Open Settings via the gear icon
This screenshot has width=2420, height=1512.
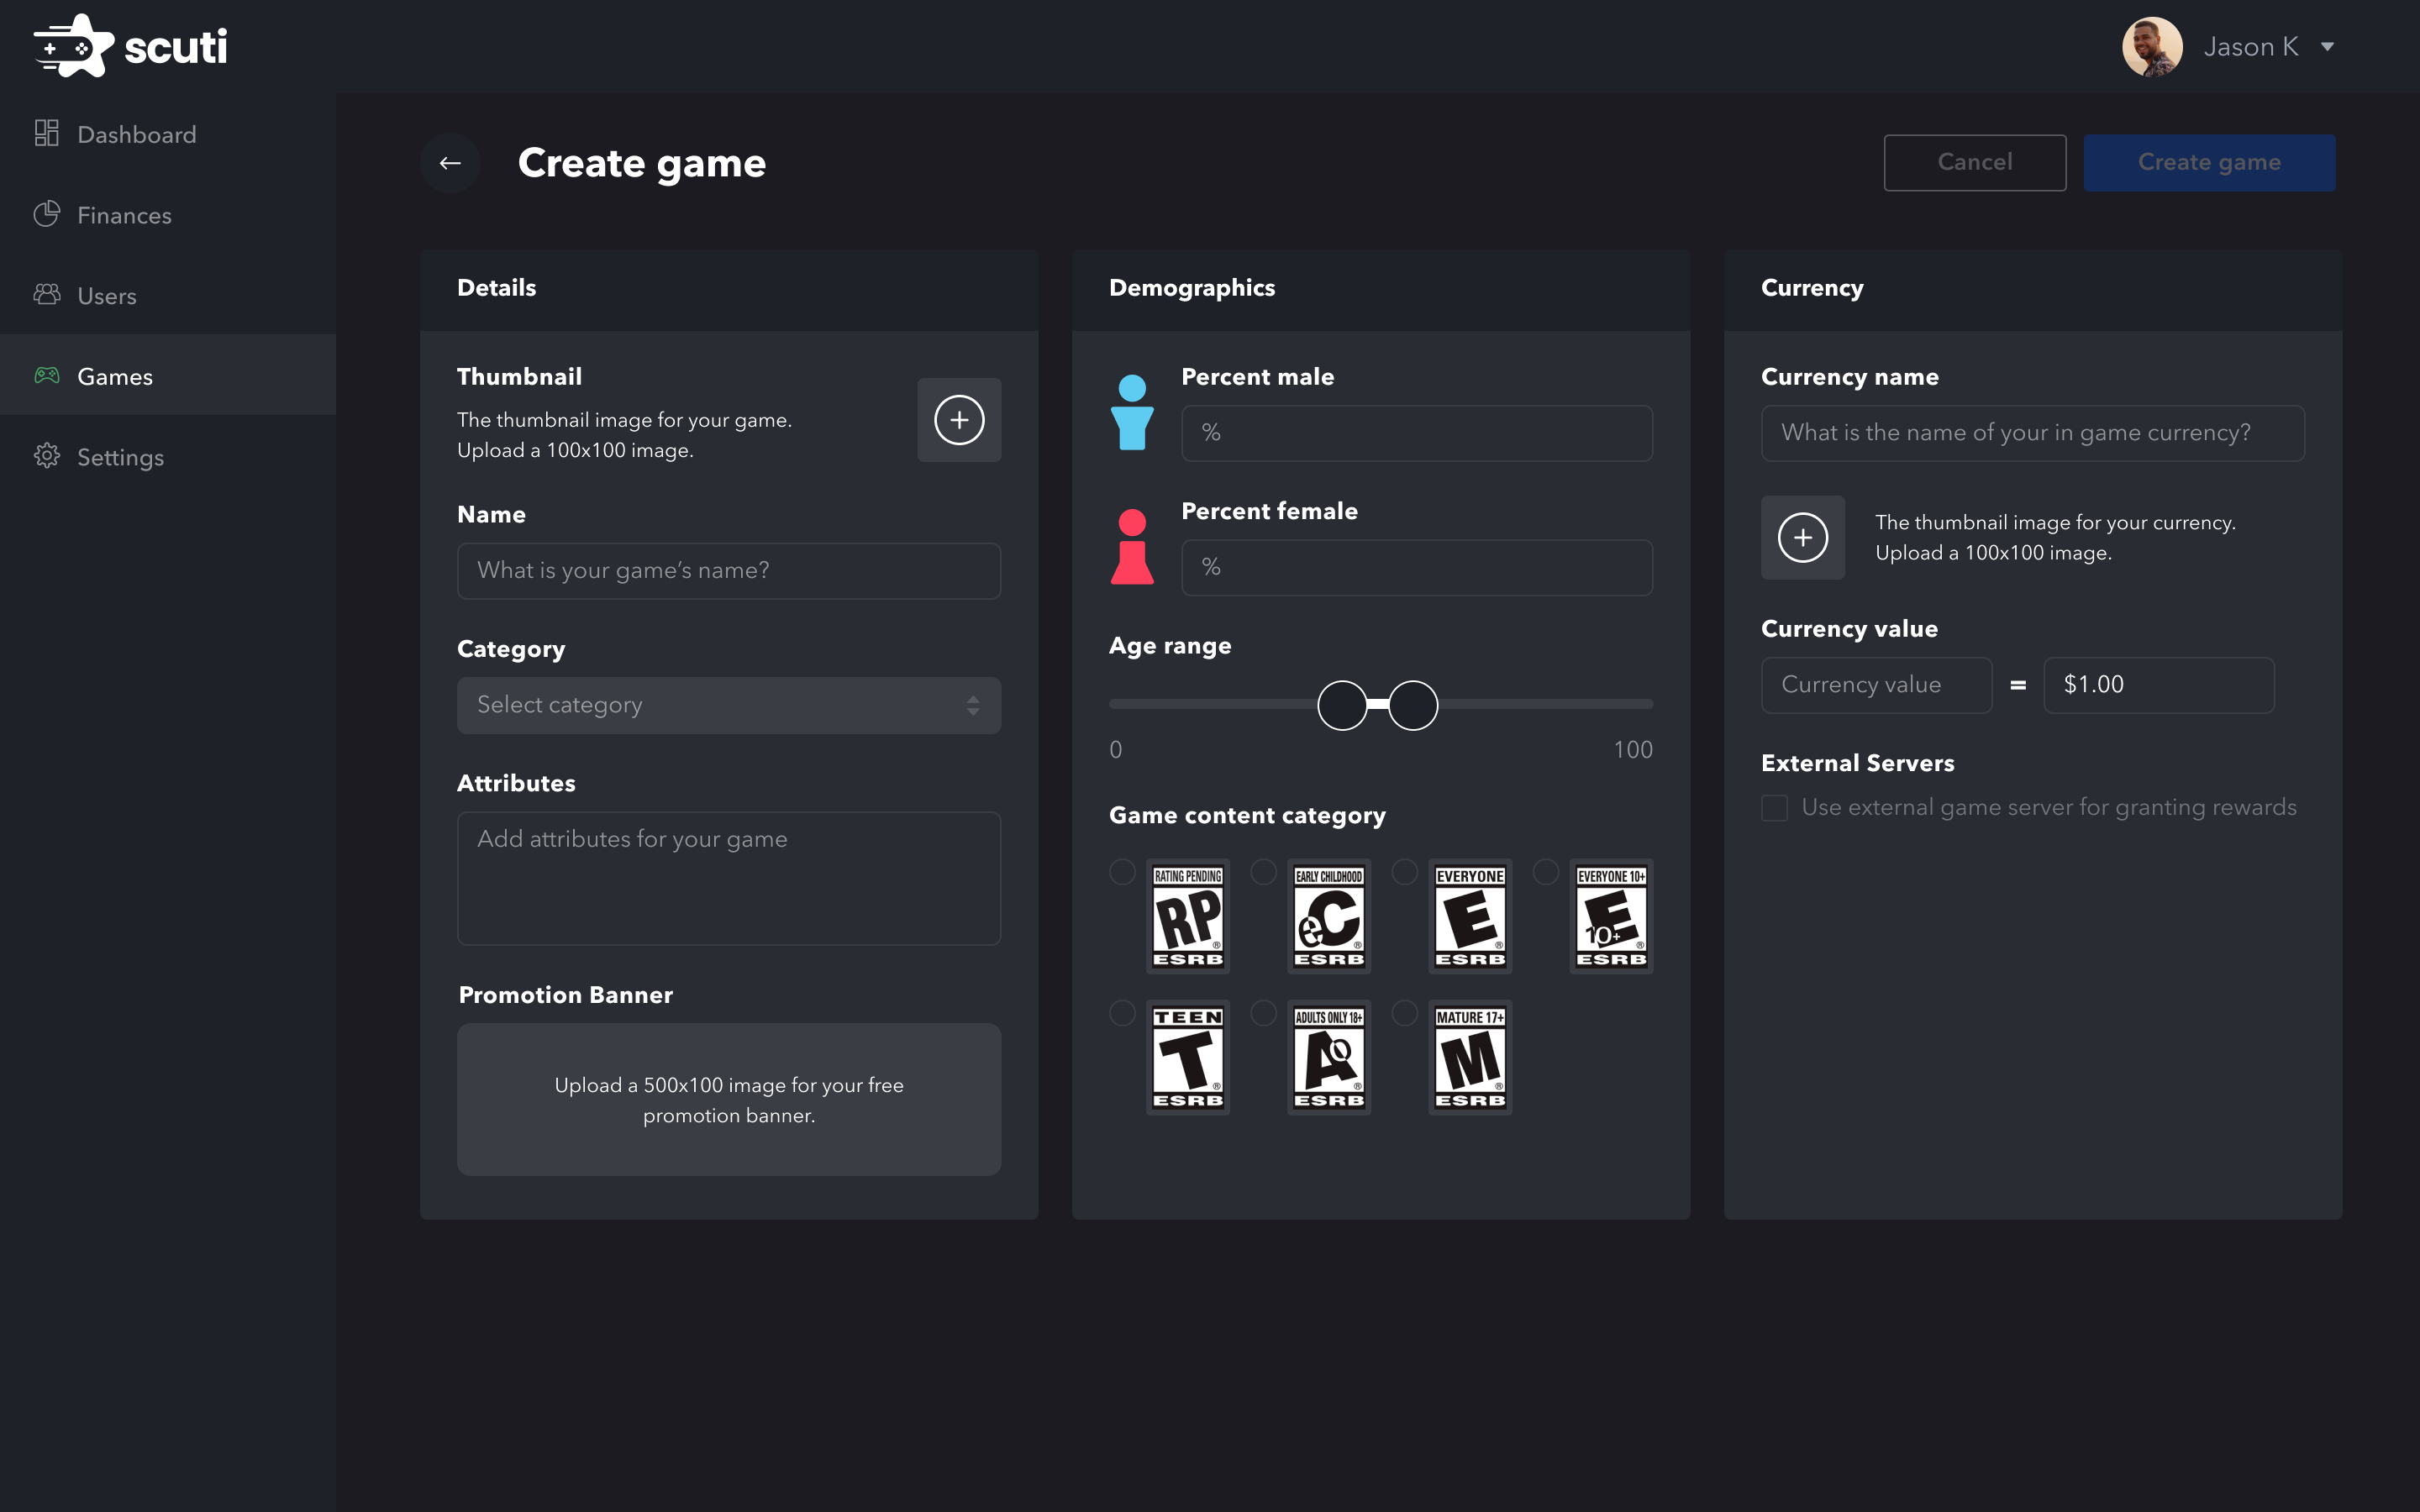[x=47, y=456]
